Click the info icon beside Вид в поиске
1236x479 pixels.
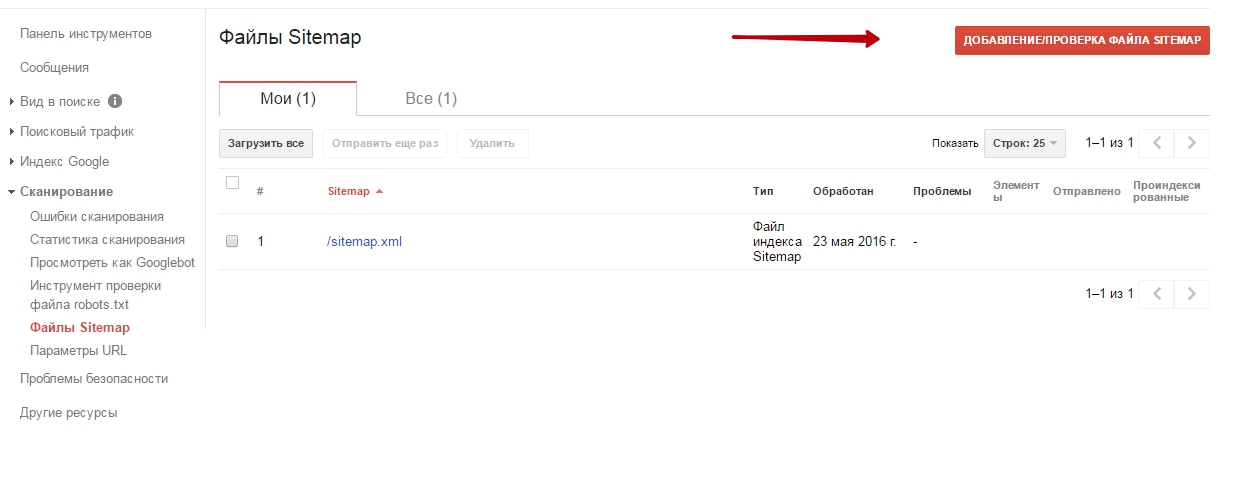[x=115, y=101]
